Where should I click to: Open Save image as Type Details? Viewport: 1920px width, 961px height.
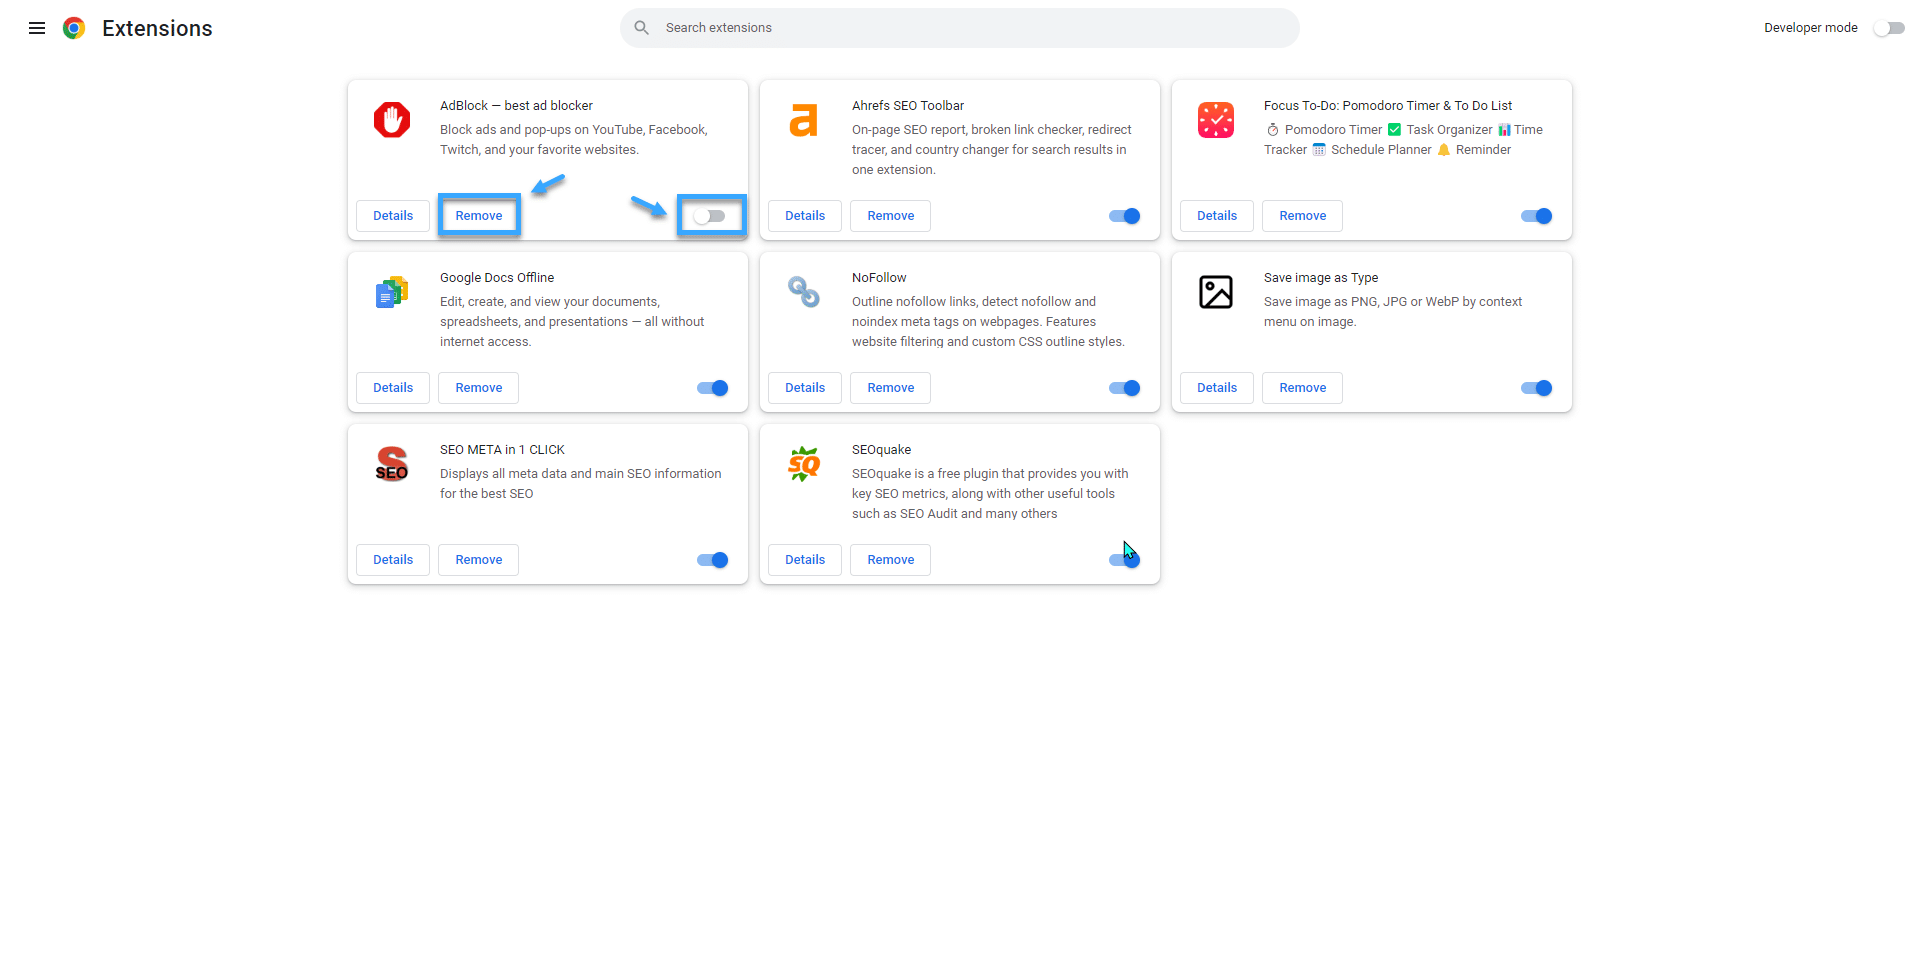tap(1217, 388)
